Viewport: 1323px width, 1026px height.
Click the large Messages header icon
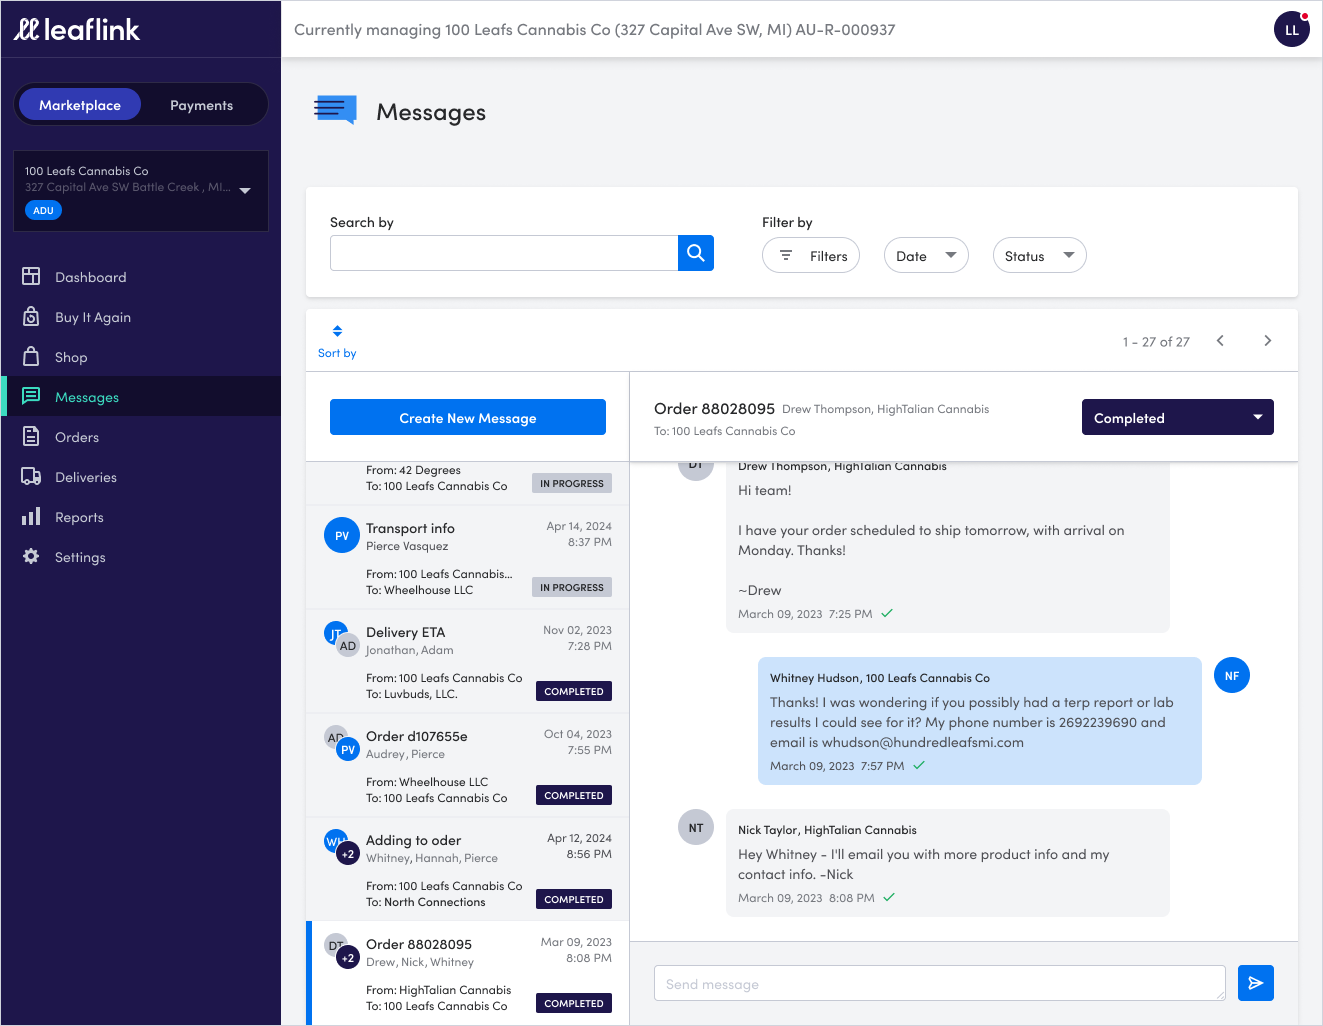[x=336, y=110]
